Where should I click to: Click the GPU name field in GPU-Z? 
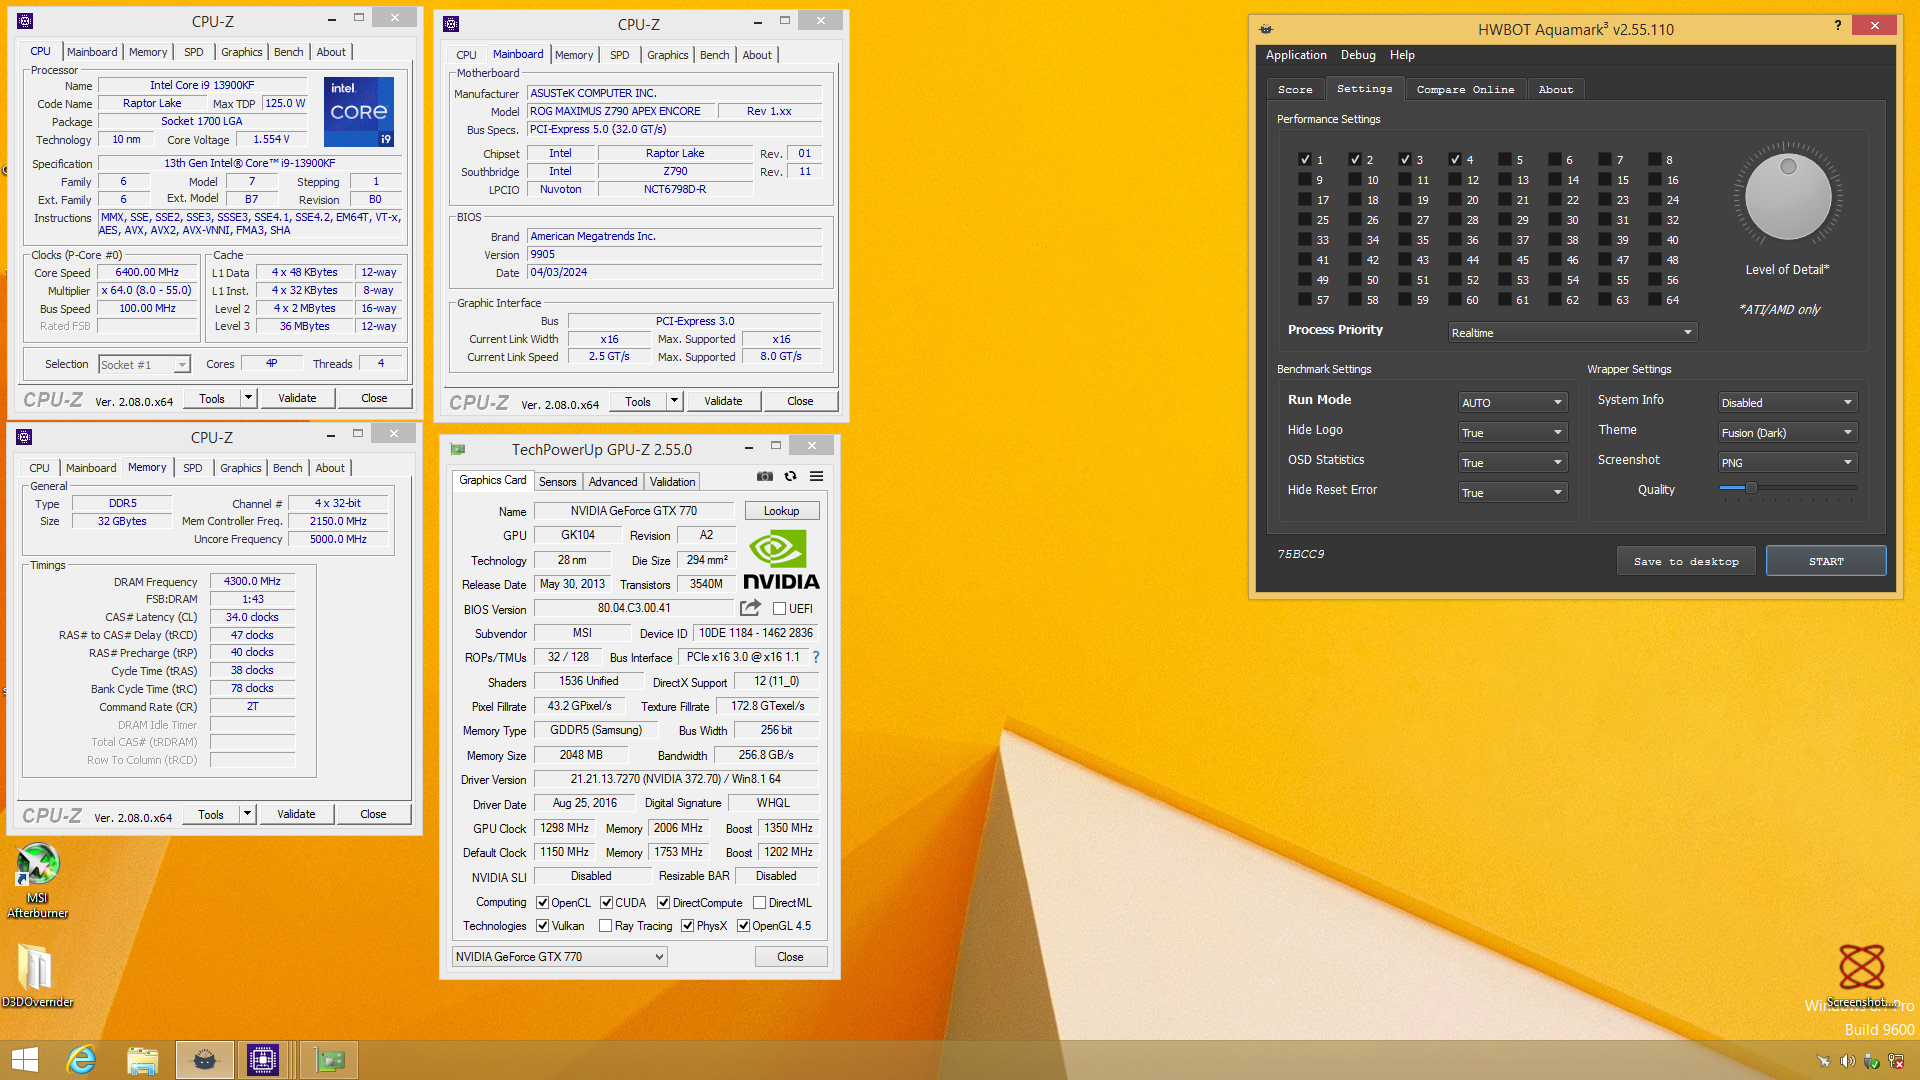(x=634, y=510)
